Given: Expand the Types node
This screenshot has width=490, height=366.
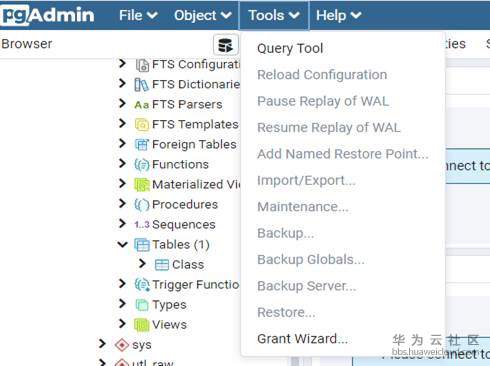Looking at the screenshot, I should [122, 304].
